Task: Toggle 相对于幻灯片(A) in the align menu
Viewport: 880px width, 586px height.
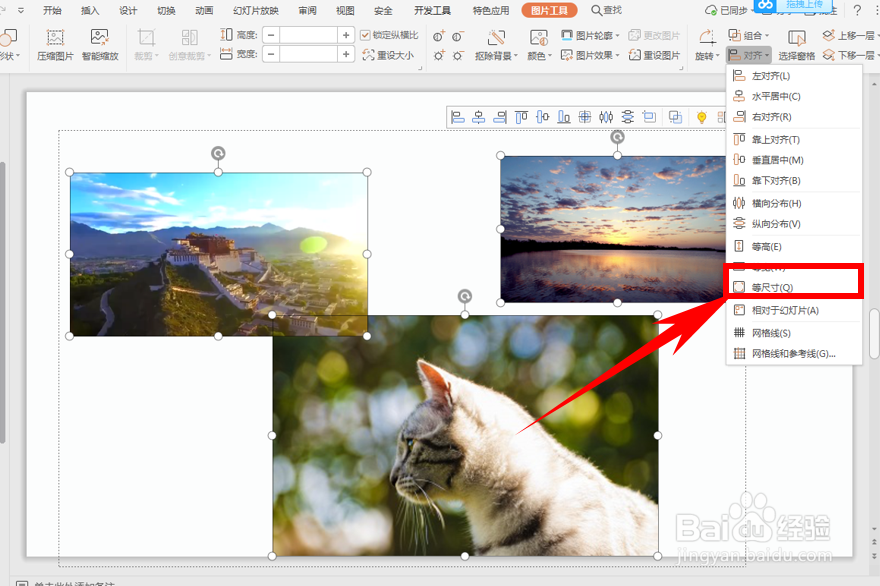Action: [x=794, y=310]
